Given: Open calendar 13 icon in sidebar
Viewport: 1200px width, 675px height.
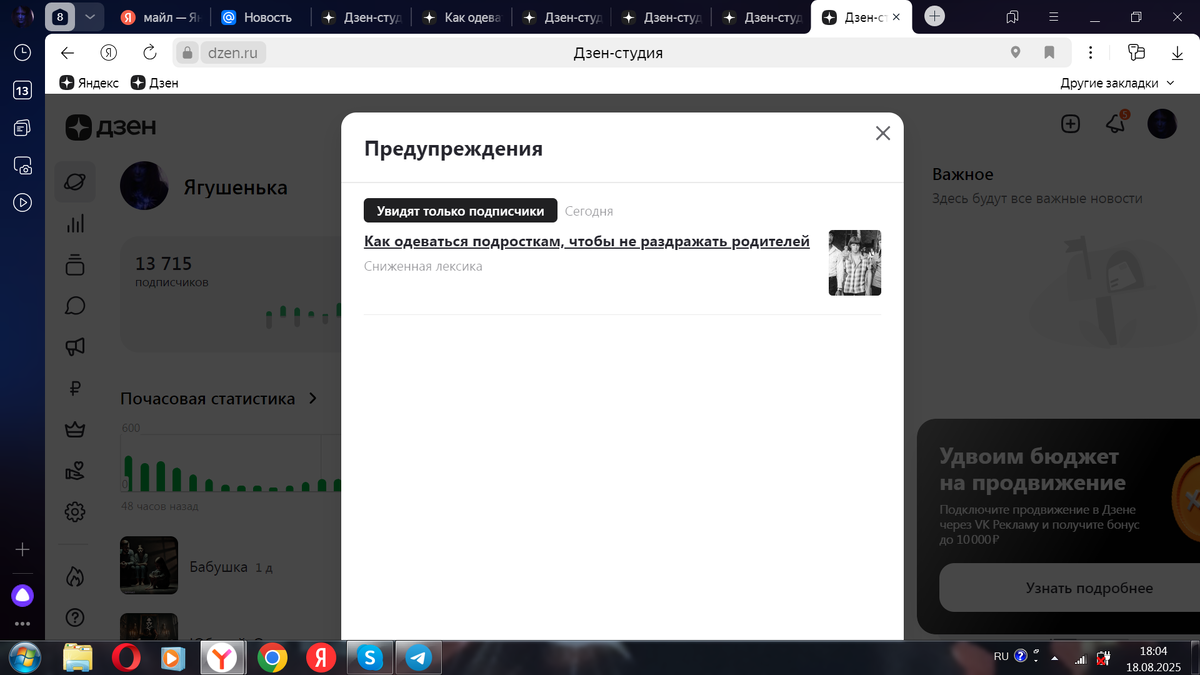Looking at the screenshot, I should (x=22, y=90).
